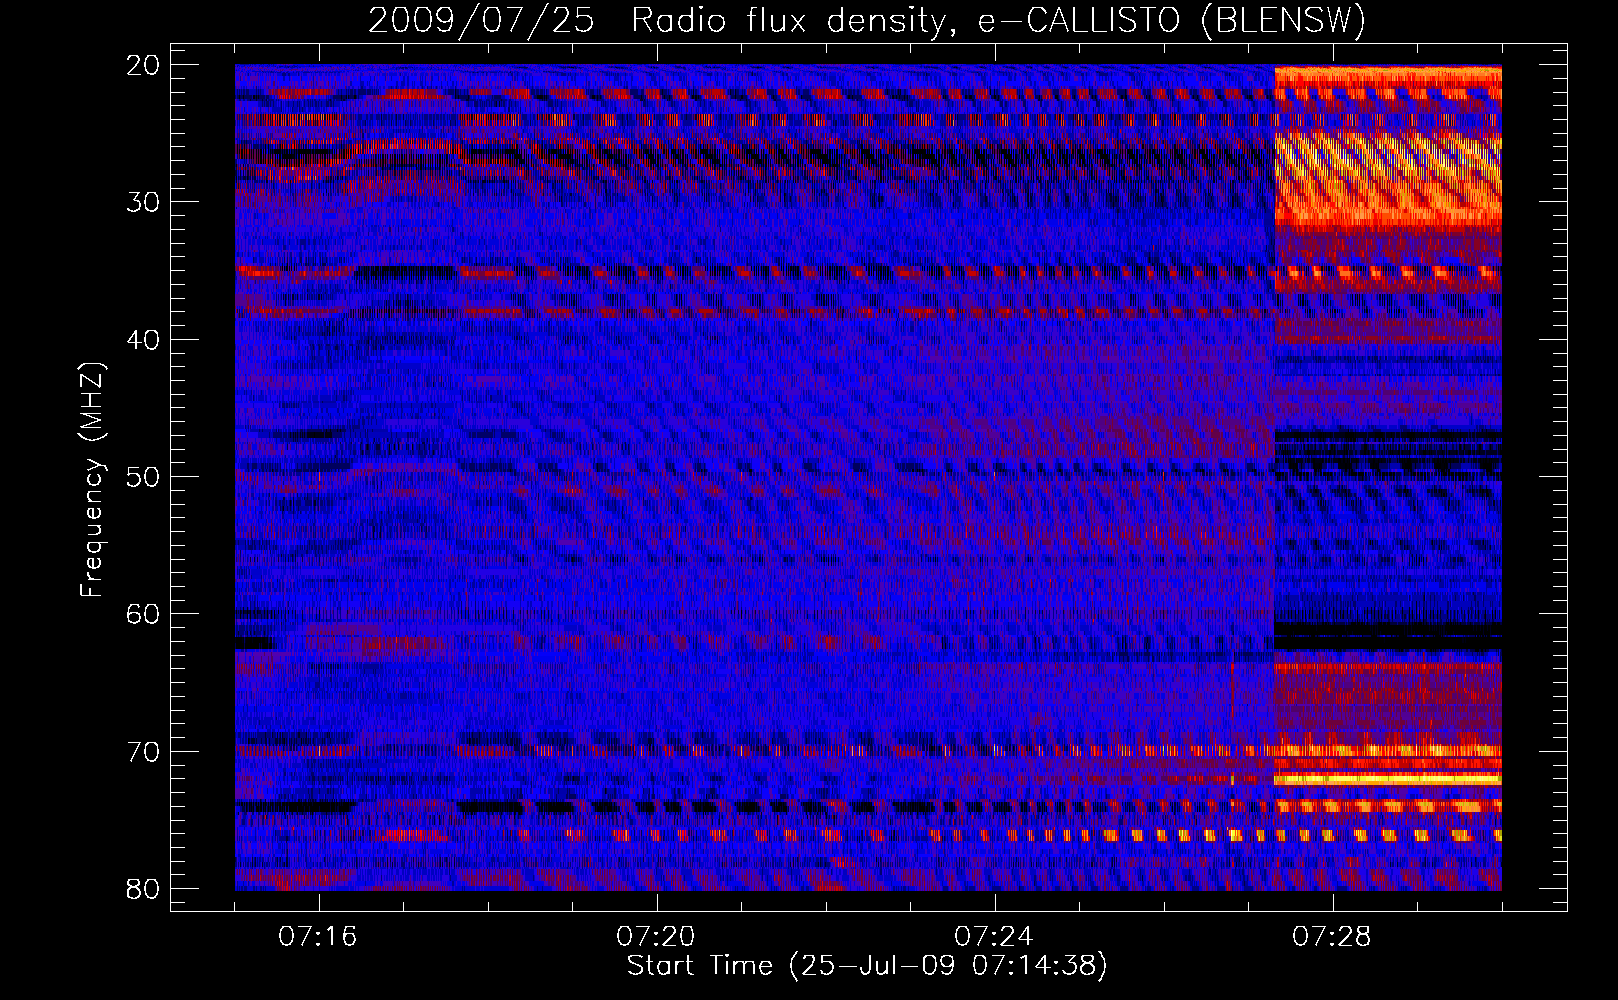Viewport: 1618px width, 1000px height.
Task: Click the bright yellow emission band near 72 MHz
Action: coord(1388,778)
